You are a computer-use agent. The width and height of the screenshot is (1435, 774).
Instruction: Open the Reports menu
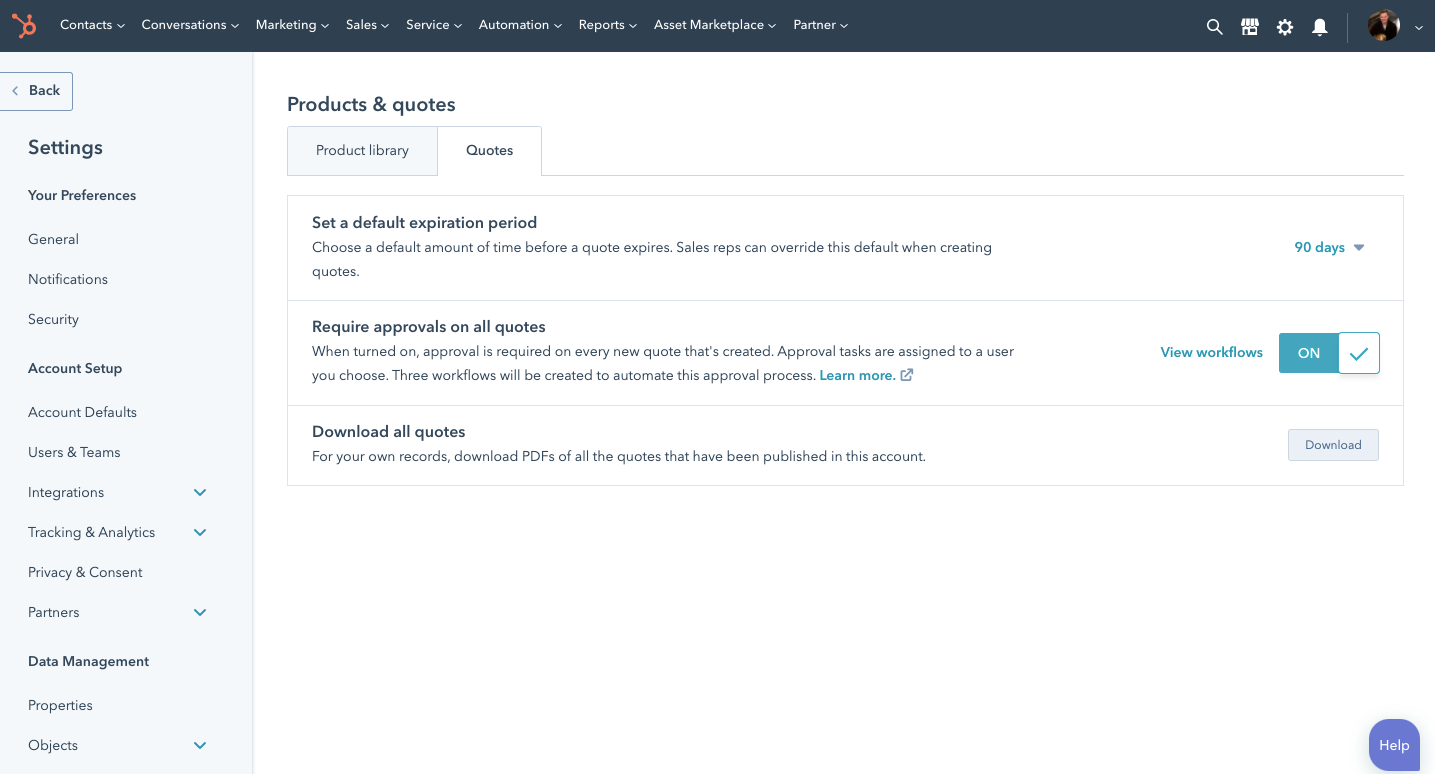click(x=608, y=25)
